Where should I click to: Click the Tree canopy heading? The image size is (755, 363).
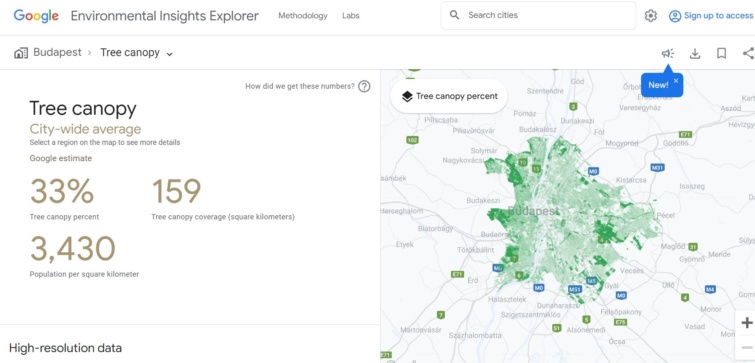[83, 108]
